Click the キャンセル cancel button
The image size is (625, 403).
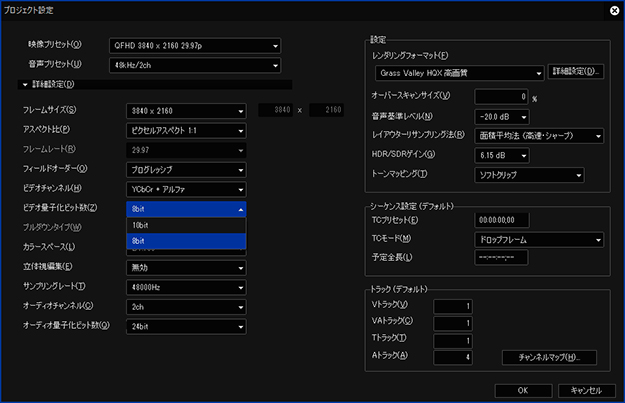[x=586, y=391]
